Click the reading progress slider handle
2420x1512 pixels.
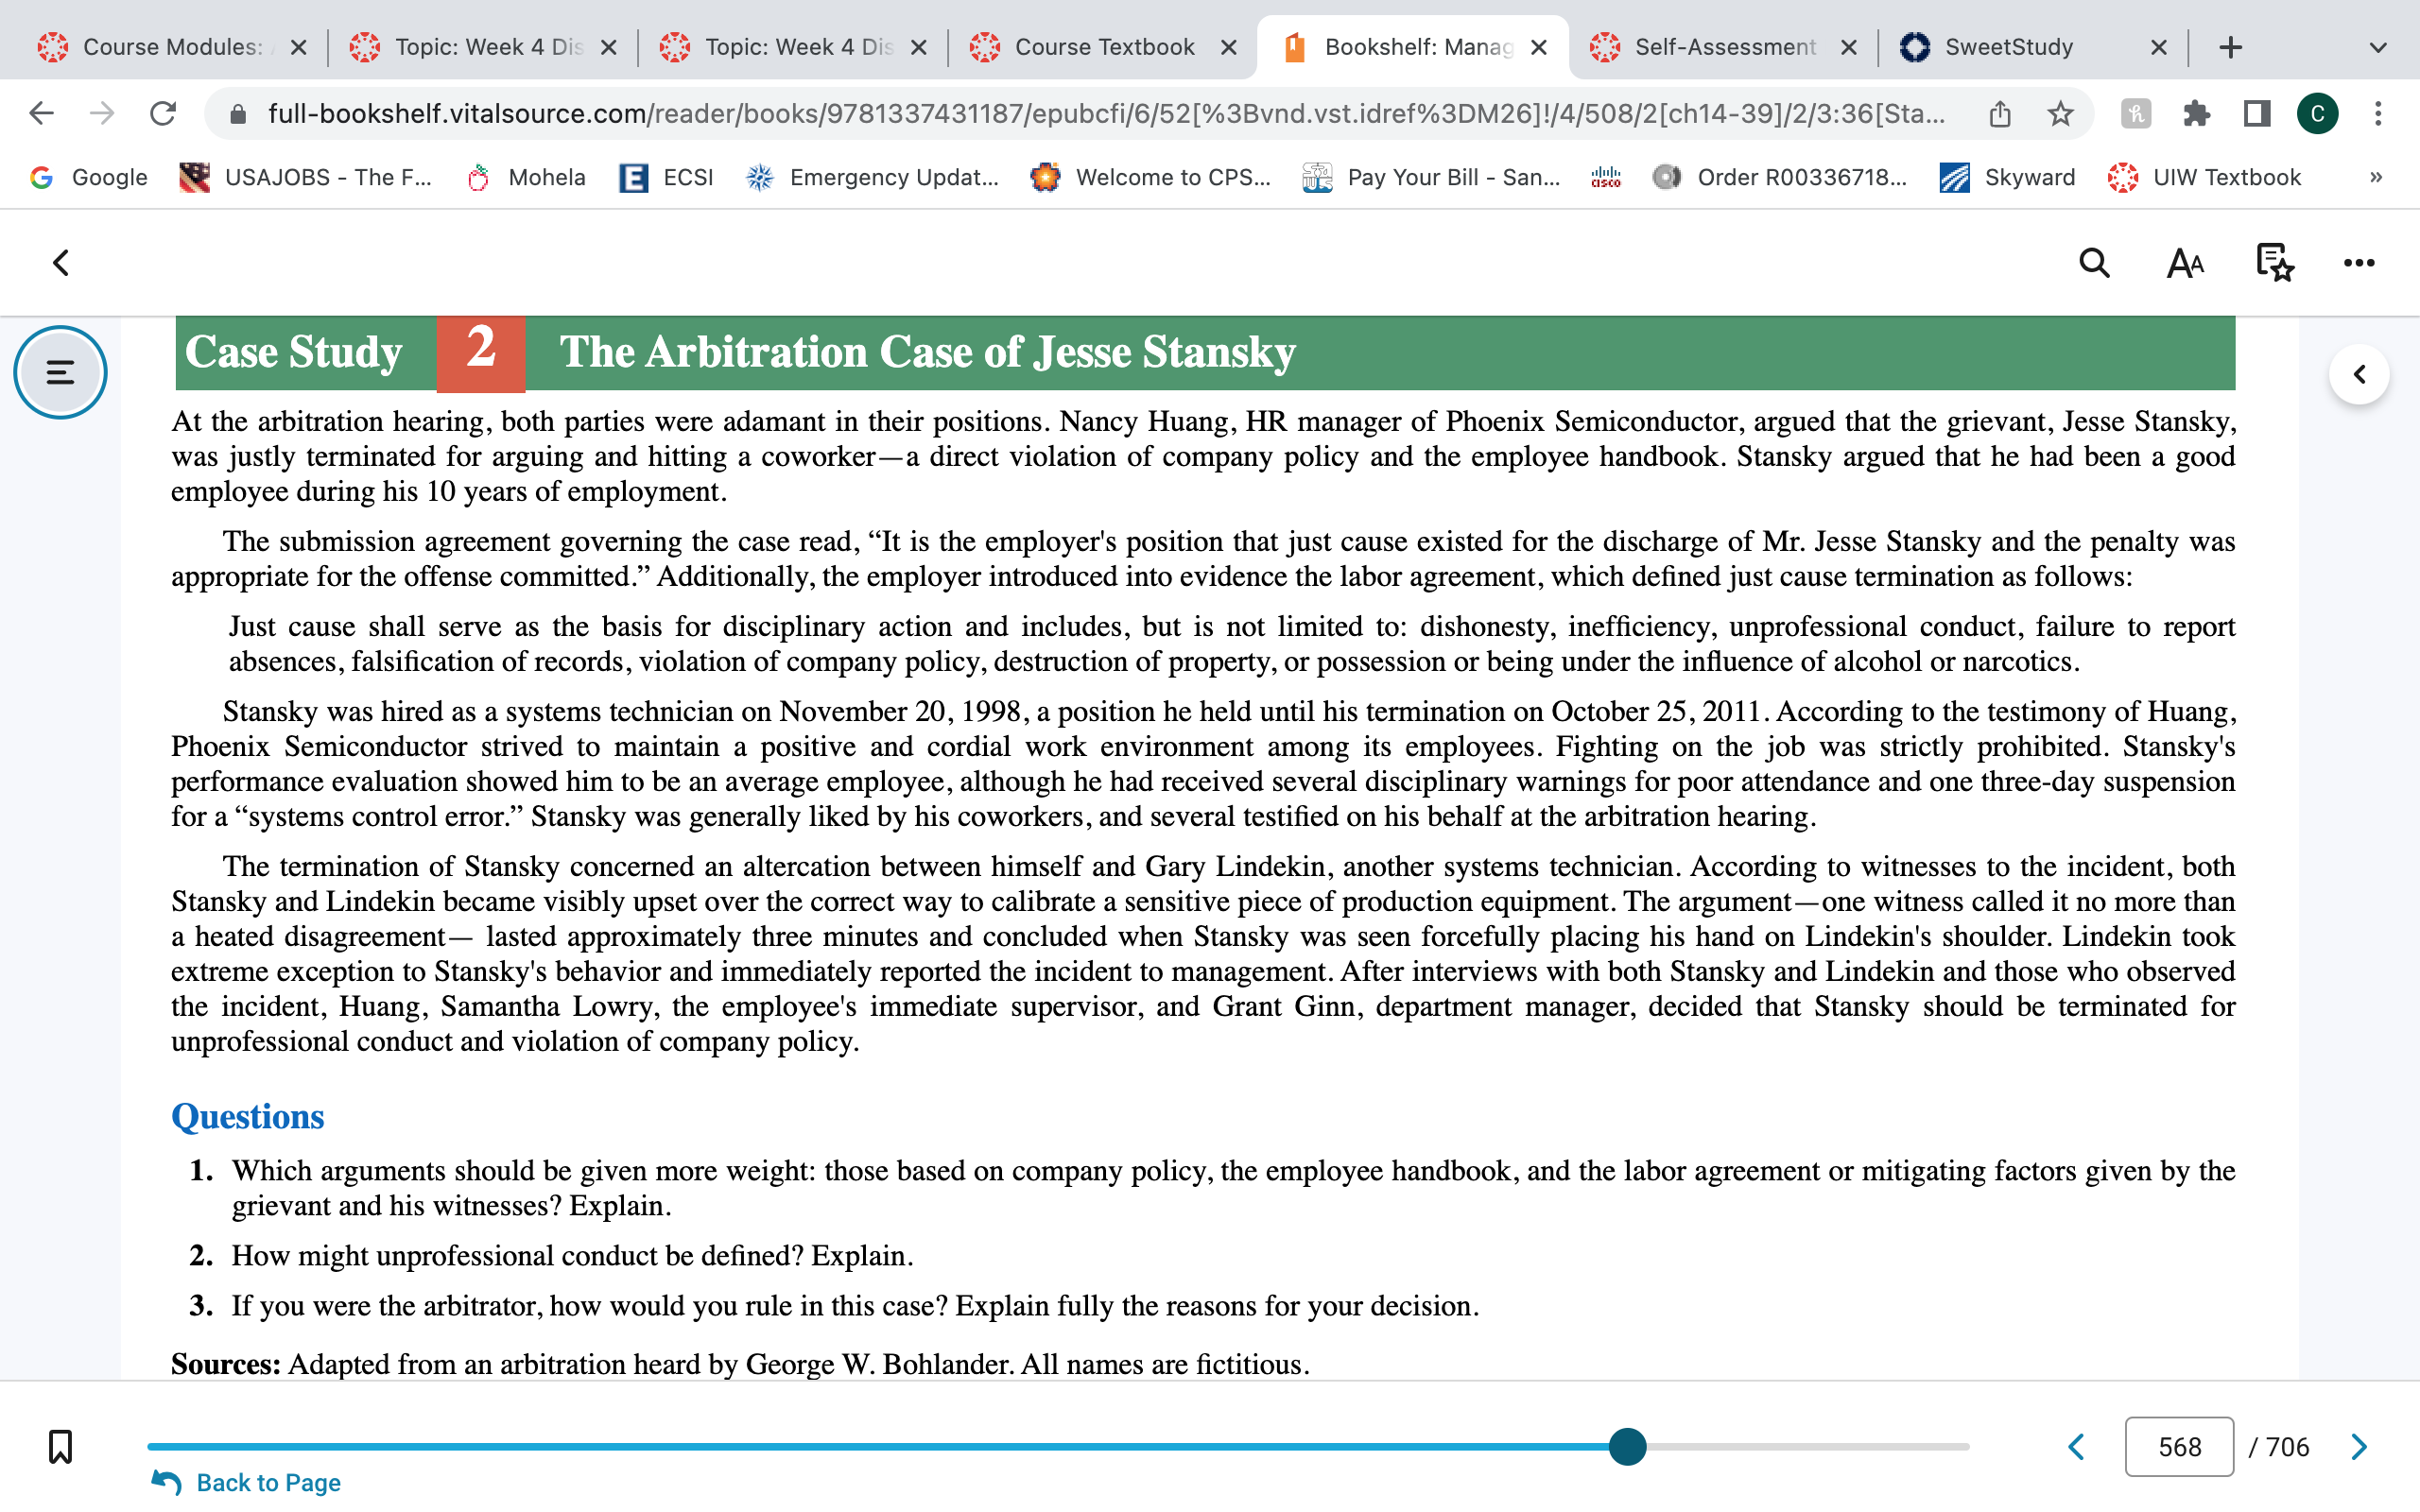(1627, 1446)
